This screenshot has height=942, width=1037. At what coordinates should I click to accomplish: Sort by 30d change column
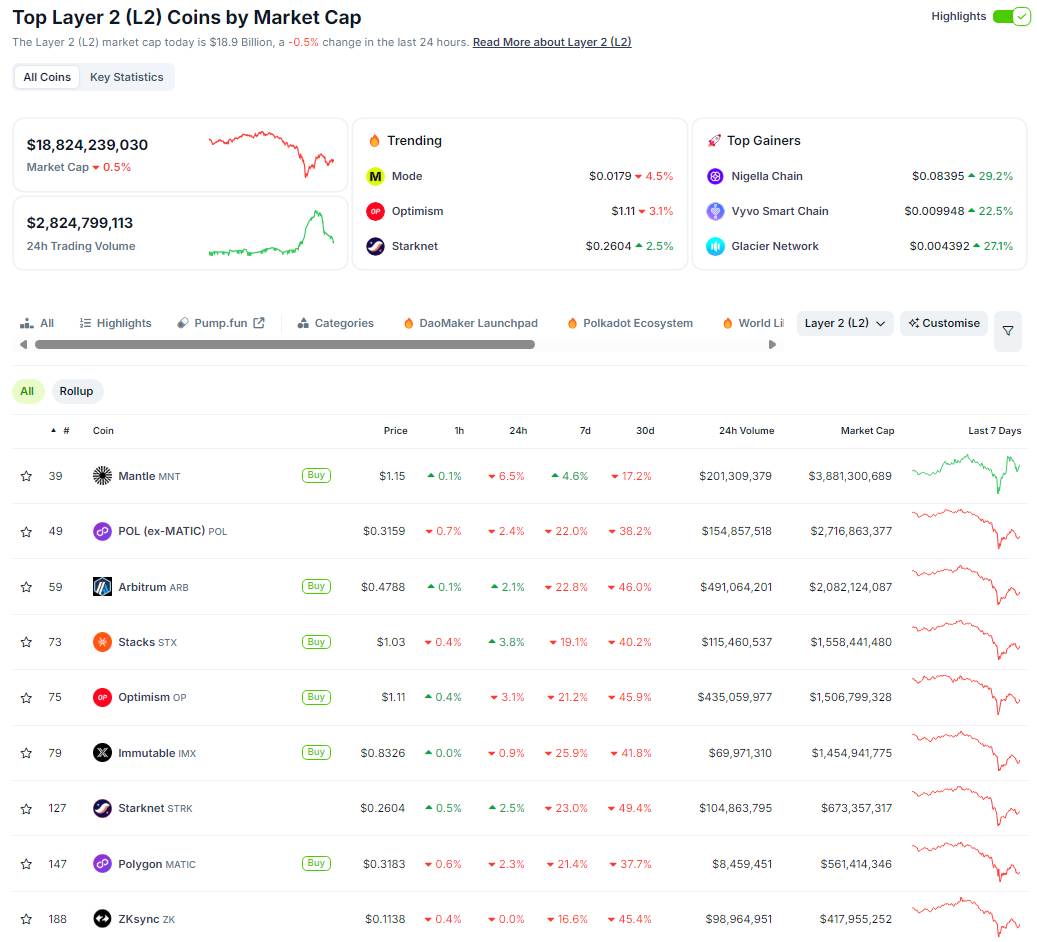point(645,431)
